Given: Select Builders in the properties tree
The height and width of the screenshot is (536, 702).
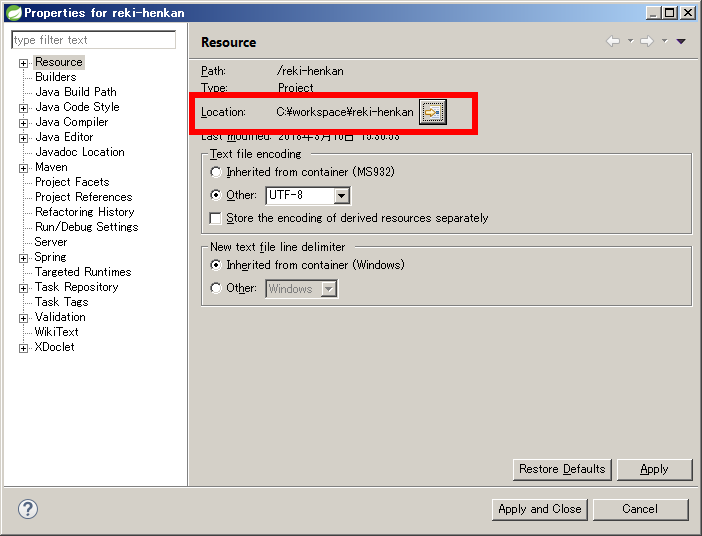Looking at the screenshot, I should pyautogui.click(x=56, y=77).
